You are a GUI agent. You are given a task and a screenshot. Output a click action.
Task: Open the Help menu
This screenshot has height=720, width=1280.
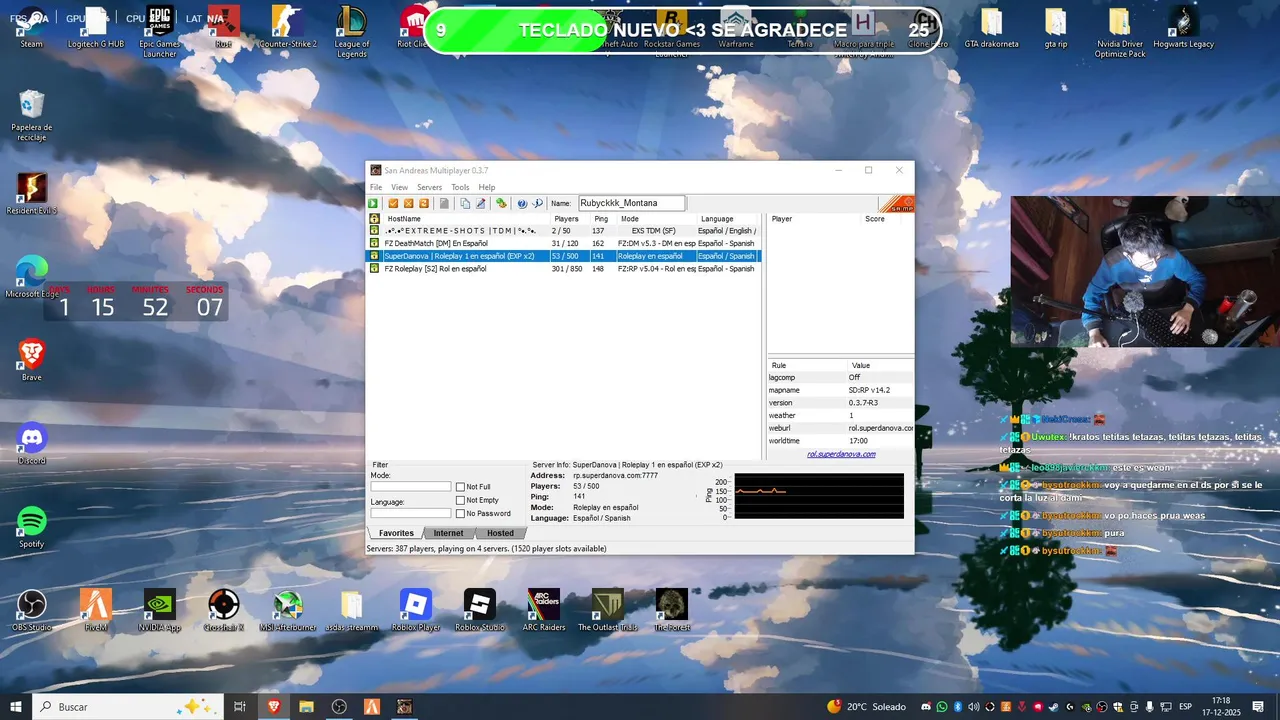(x=487, y=187)
